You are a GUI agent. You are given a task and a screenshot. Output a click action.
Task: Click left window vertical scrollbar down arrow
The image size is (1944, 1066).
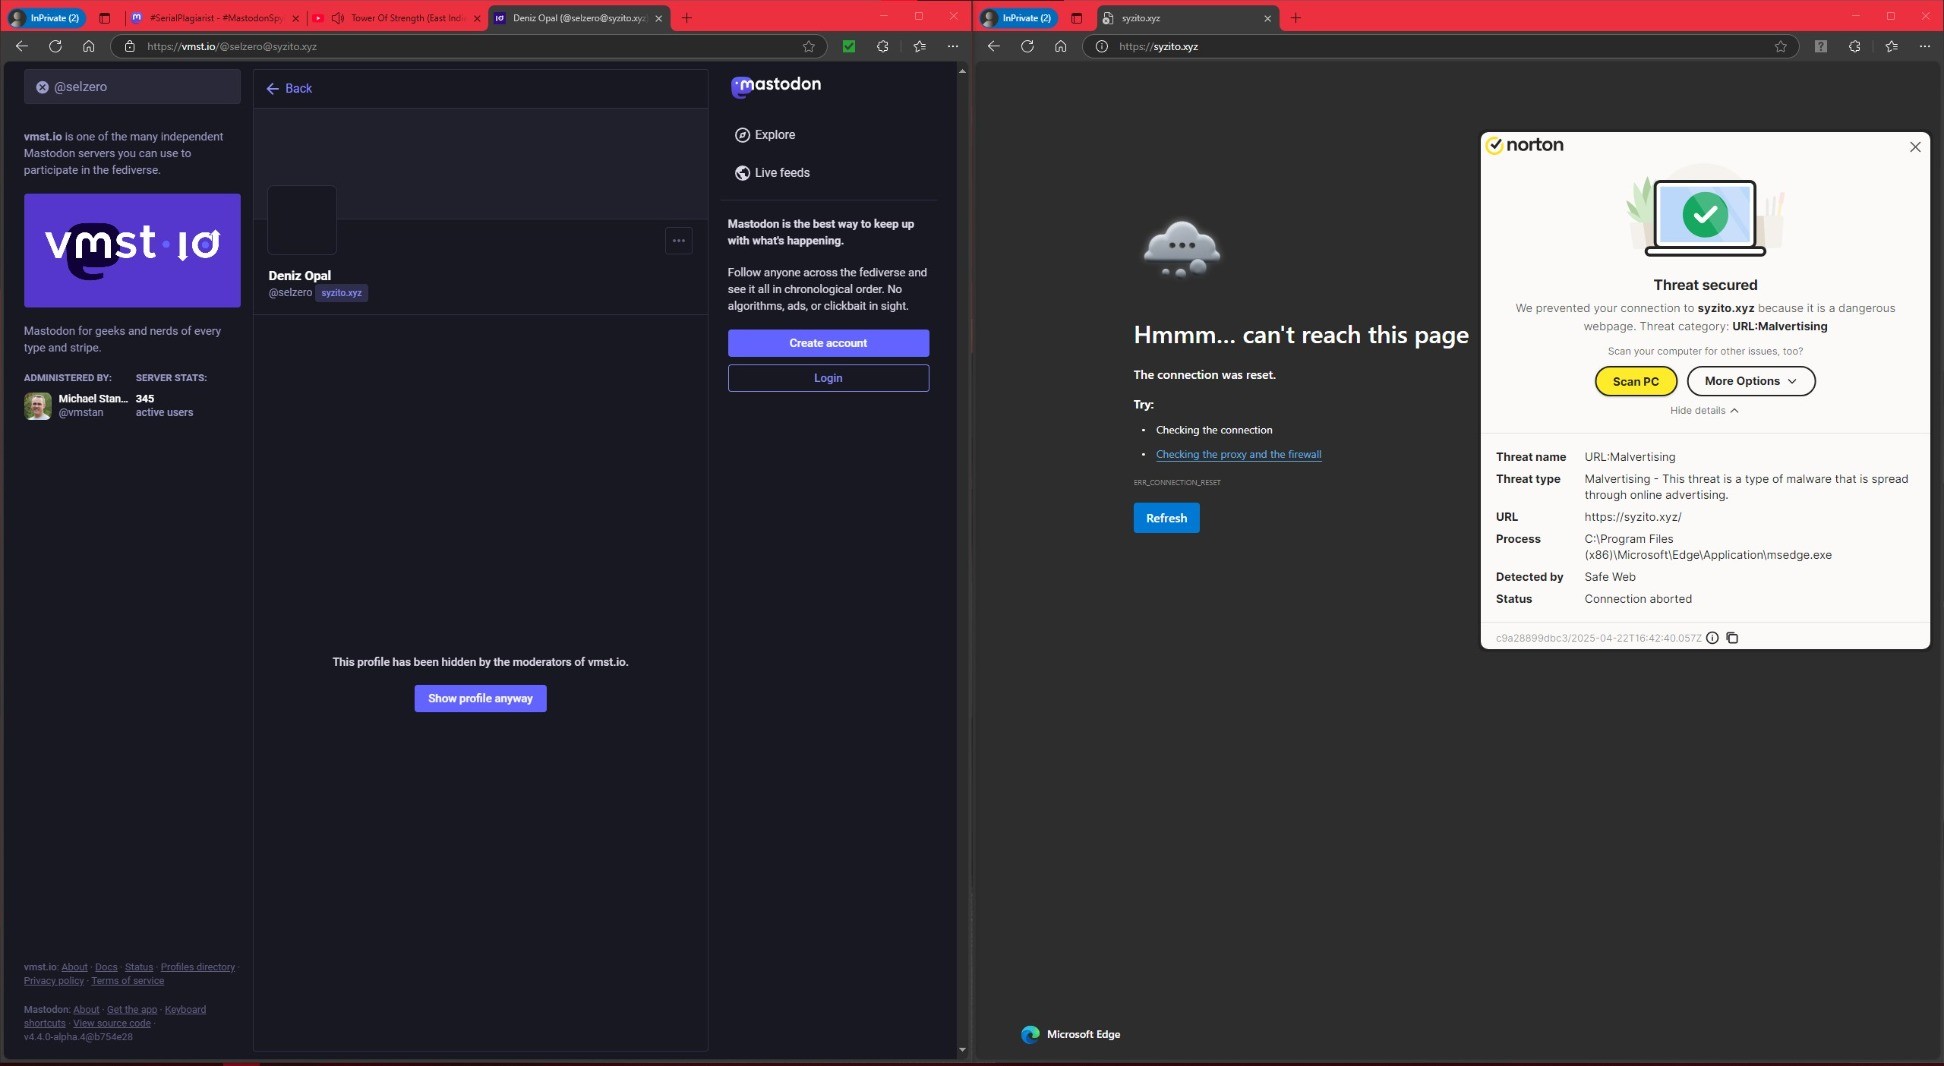point(962,1050)
